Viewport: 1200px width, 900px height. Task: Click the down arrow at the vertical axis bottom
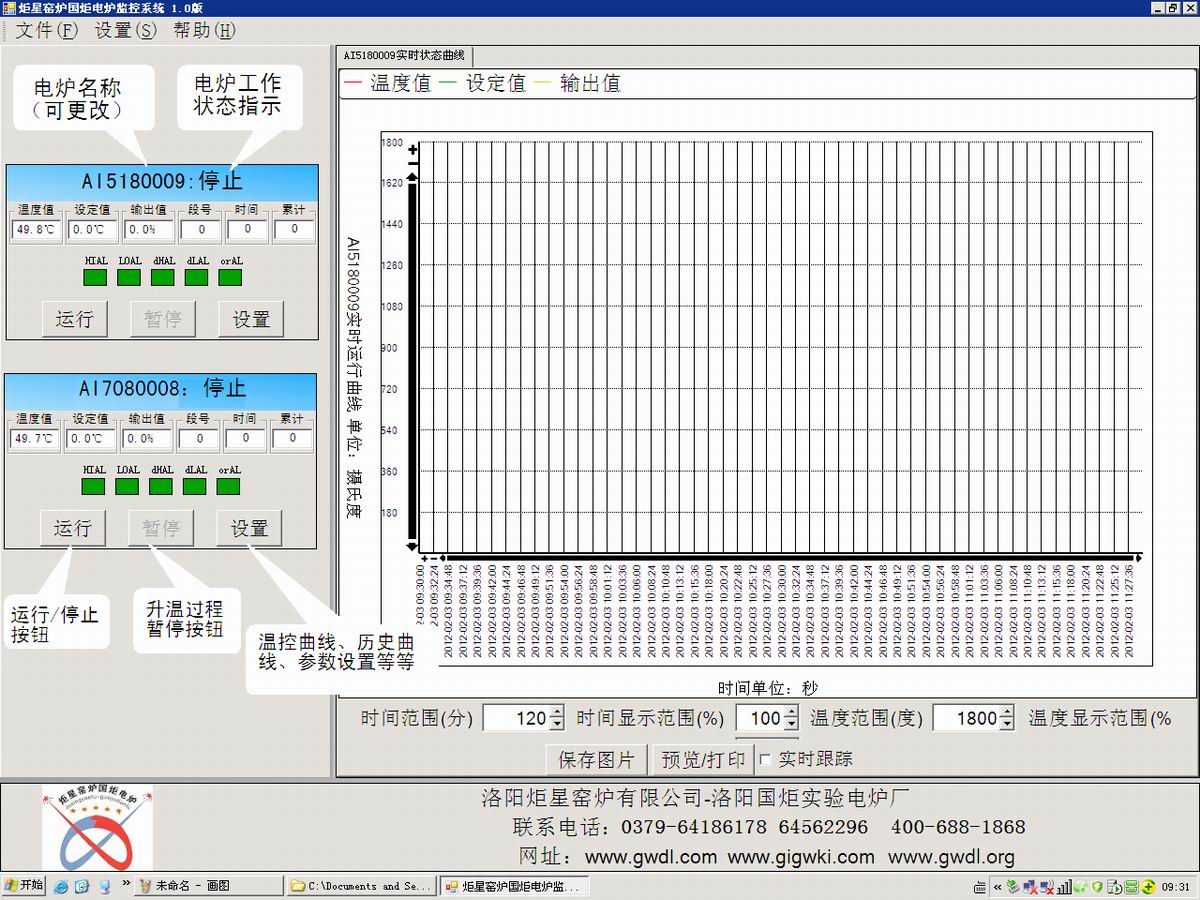(412, 547)
